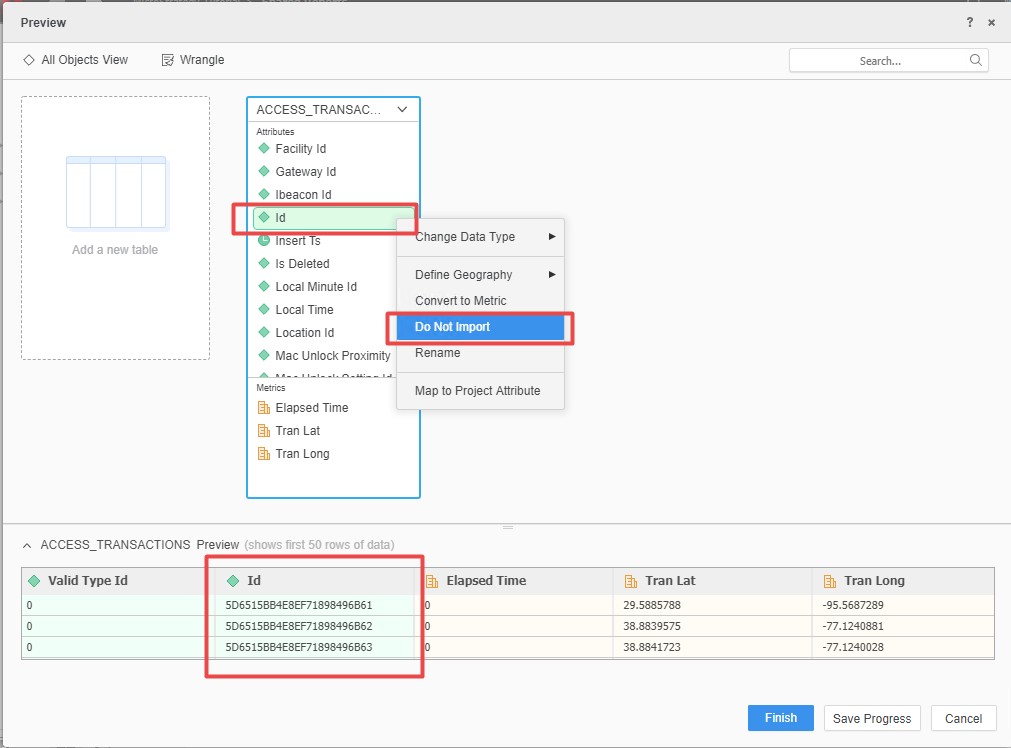Click the search magnifier icon
Viewport: 1011px width, 748px height.
coord(975,60)
